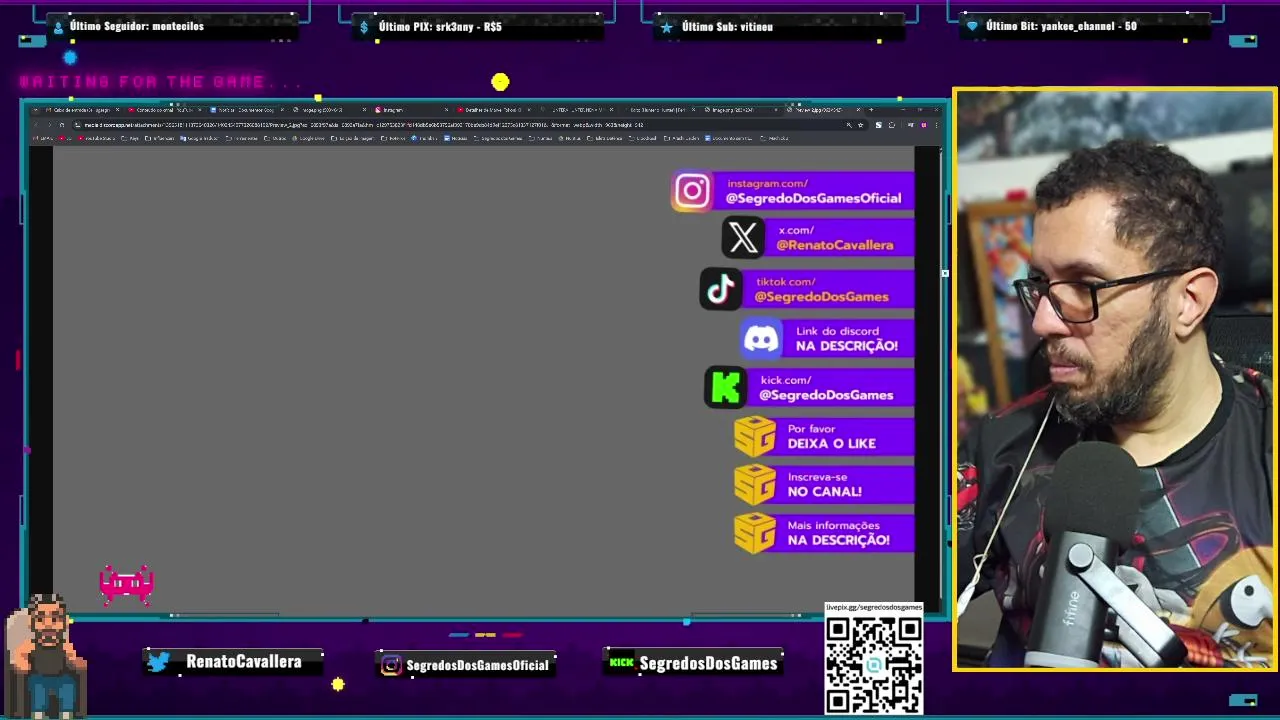
Task: Click the browser back arrow
Action: (36, 125)
